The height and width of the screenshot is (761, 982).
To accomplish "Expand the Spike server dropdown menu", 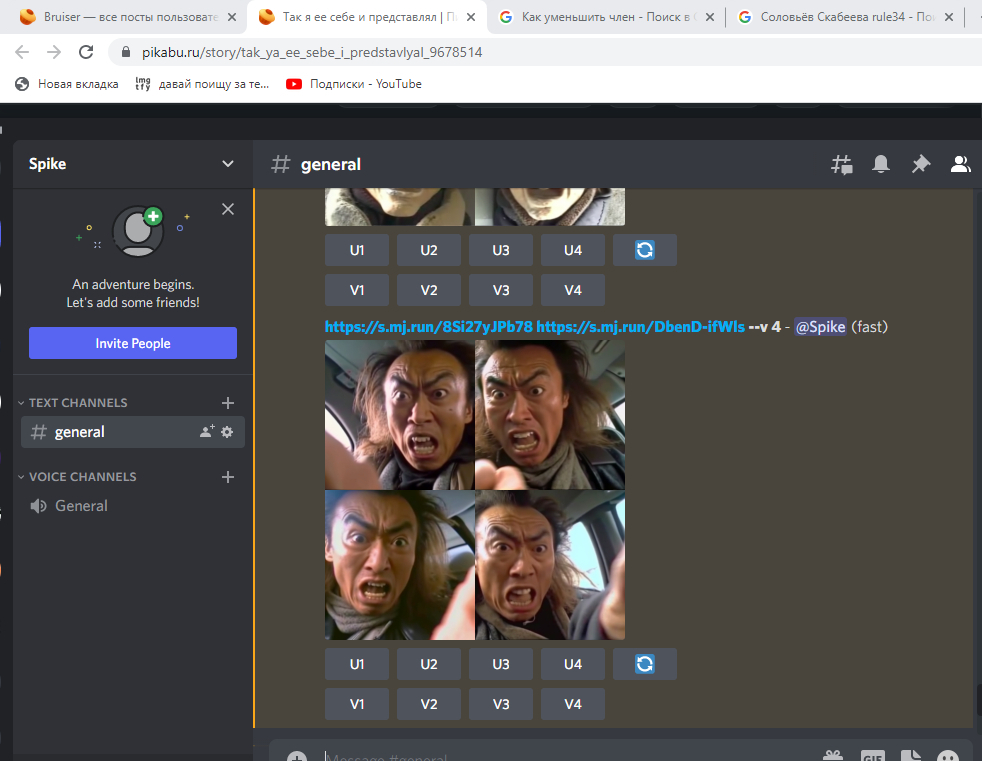I will click(228, 164).
